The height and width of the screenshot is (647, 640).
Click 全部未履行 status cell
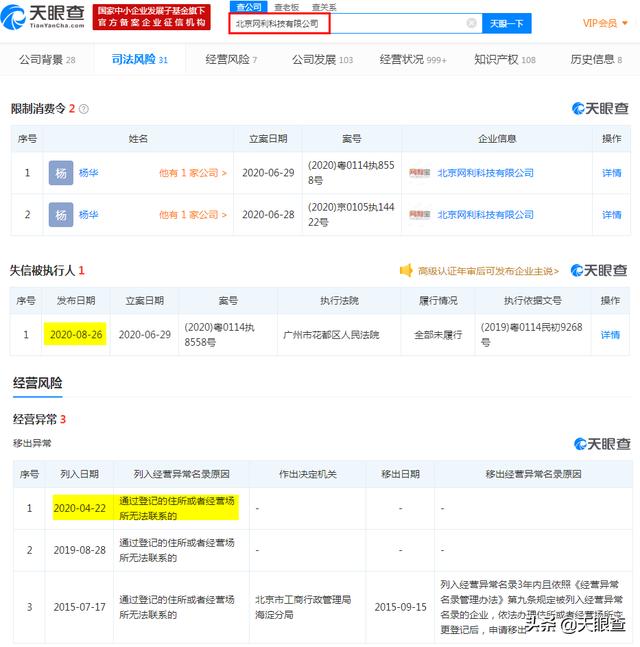click(x=438, y=335)
